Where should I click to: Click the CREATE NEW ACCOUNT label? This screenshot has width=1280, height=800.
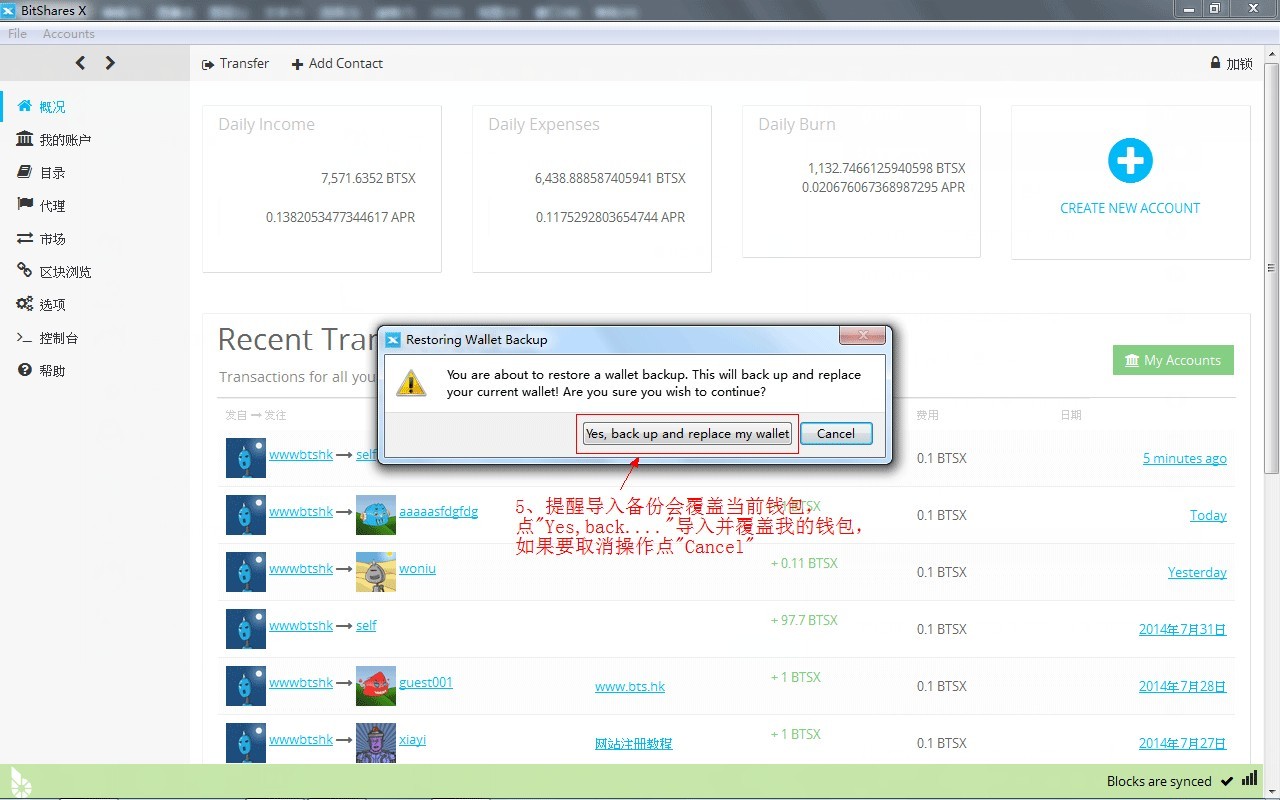click(1130, 208)
